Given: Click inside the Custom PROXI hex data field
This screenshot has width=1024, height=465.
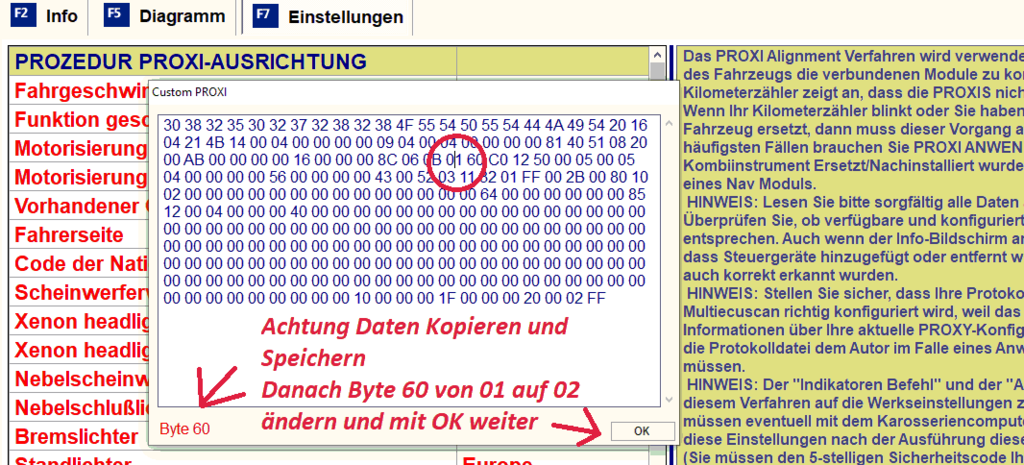Looking at the screenshot, I should tap(409, 261).
